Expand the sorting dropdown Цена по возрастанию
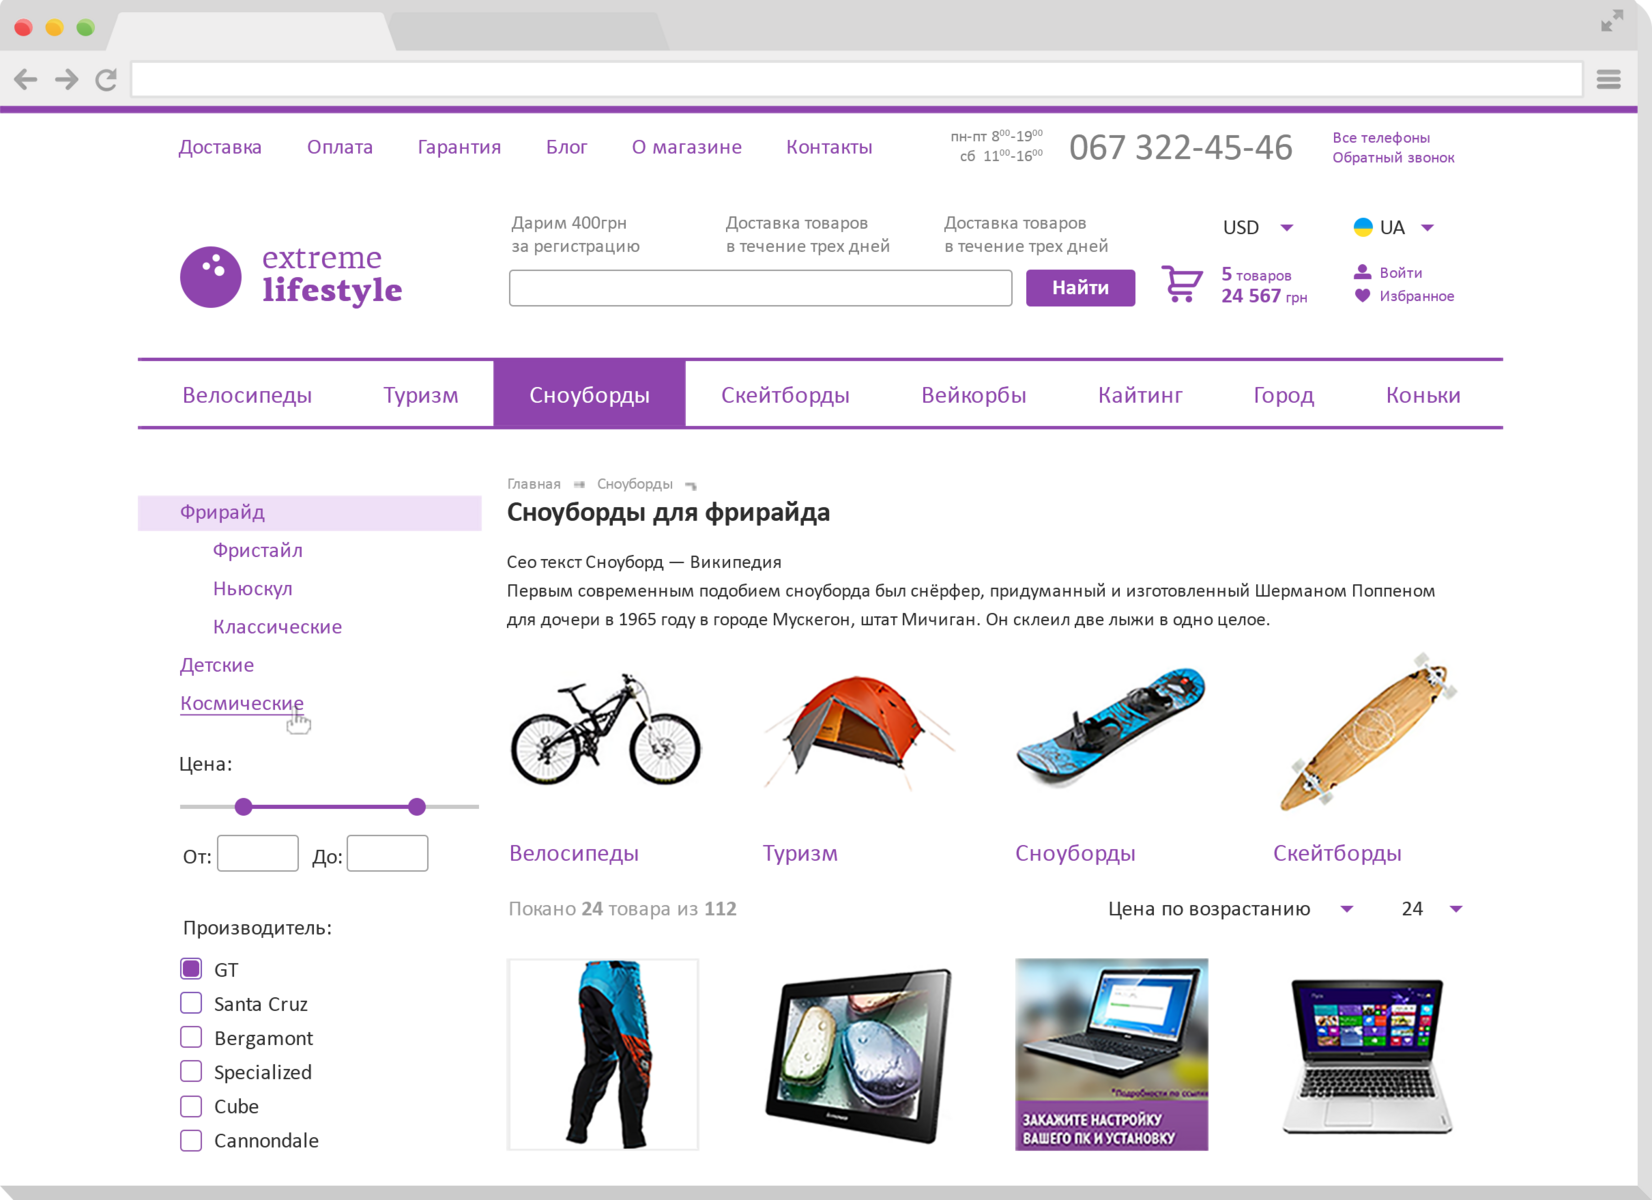1652x1200 pixels. click(x=1230, y=909)
